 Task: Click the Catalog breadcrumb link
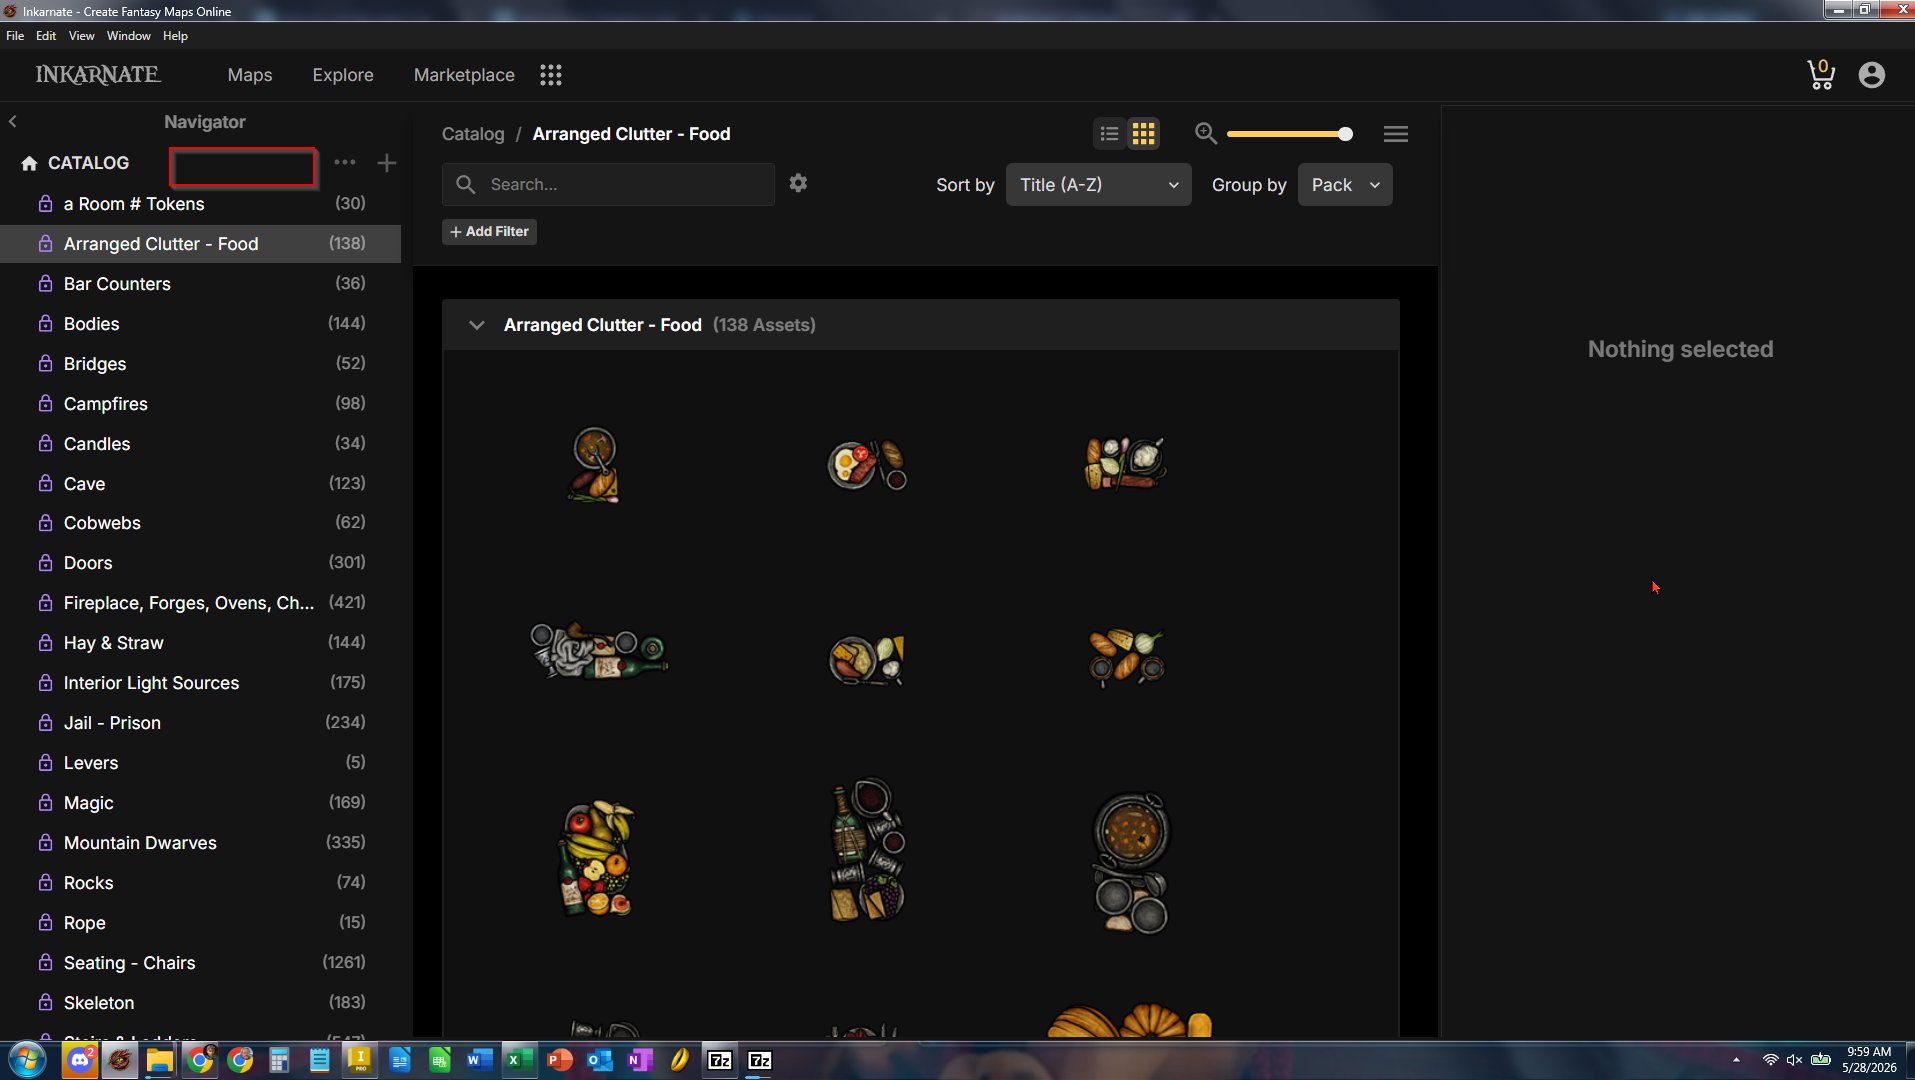point(473,134)
